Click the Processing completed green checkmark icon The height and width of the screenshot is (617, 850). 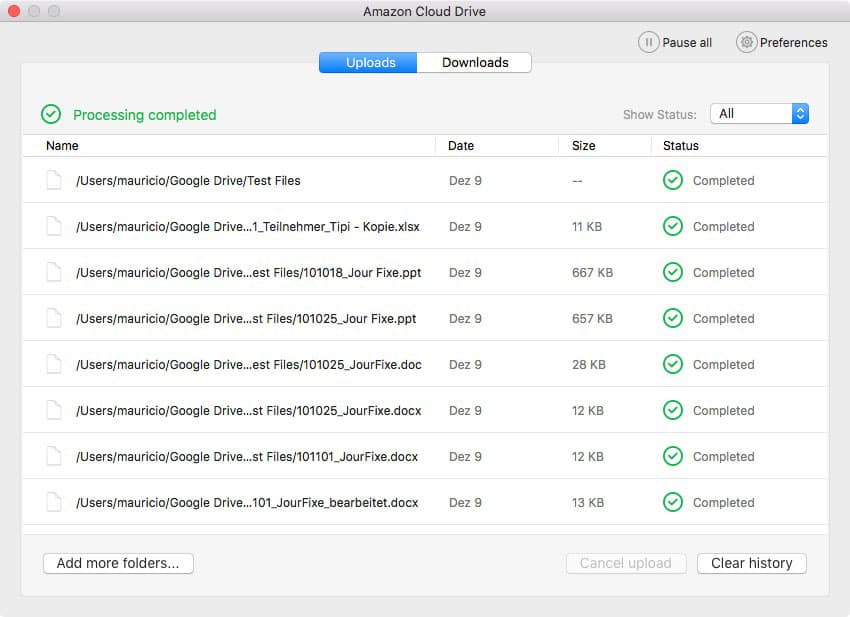(x=51, y=114)
